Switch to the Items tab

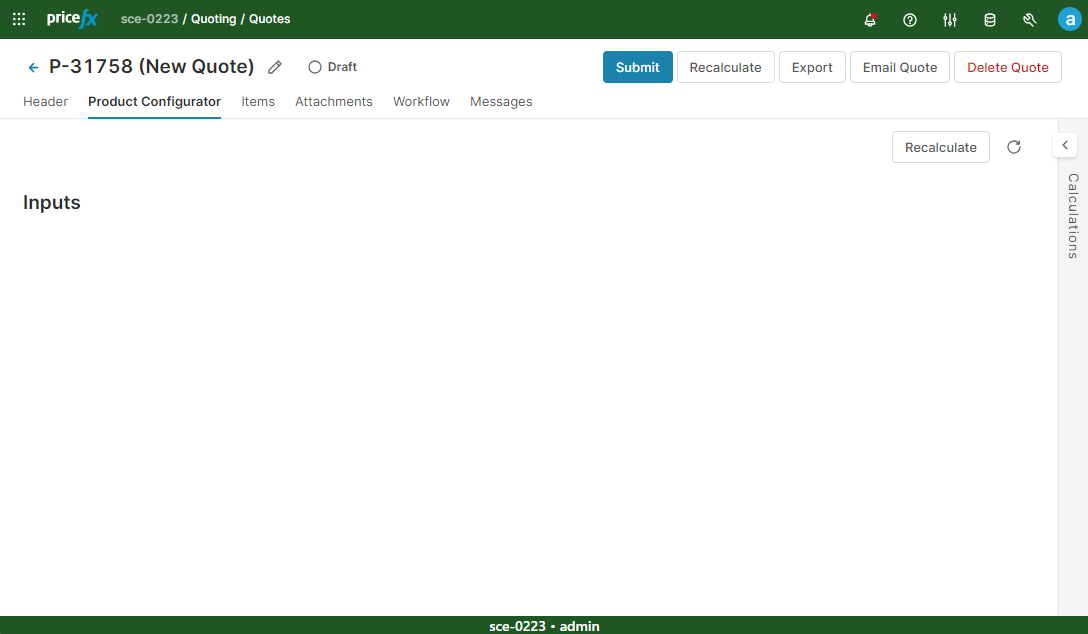tap(258, 101)
